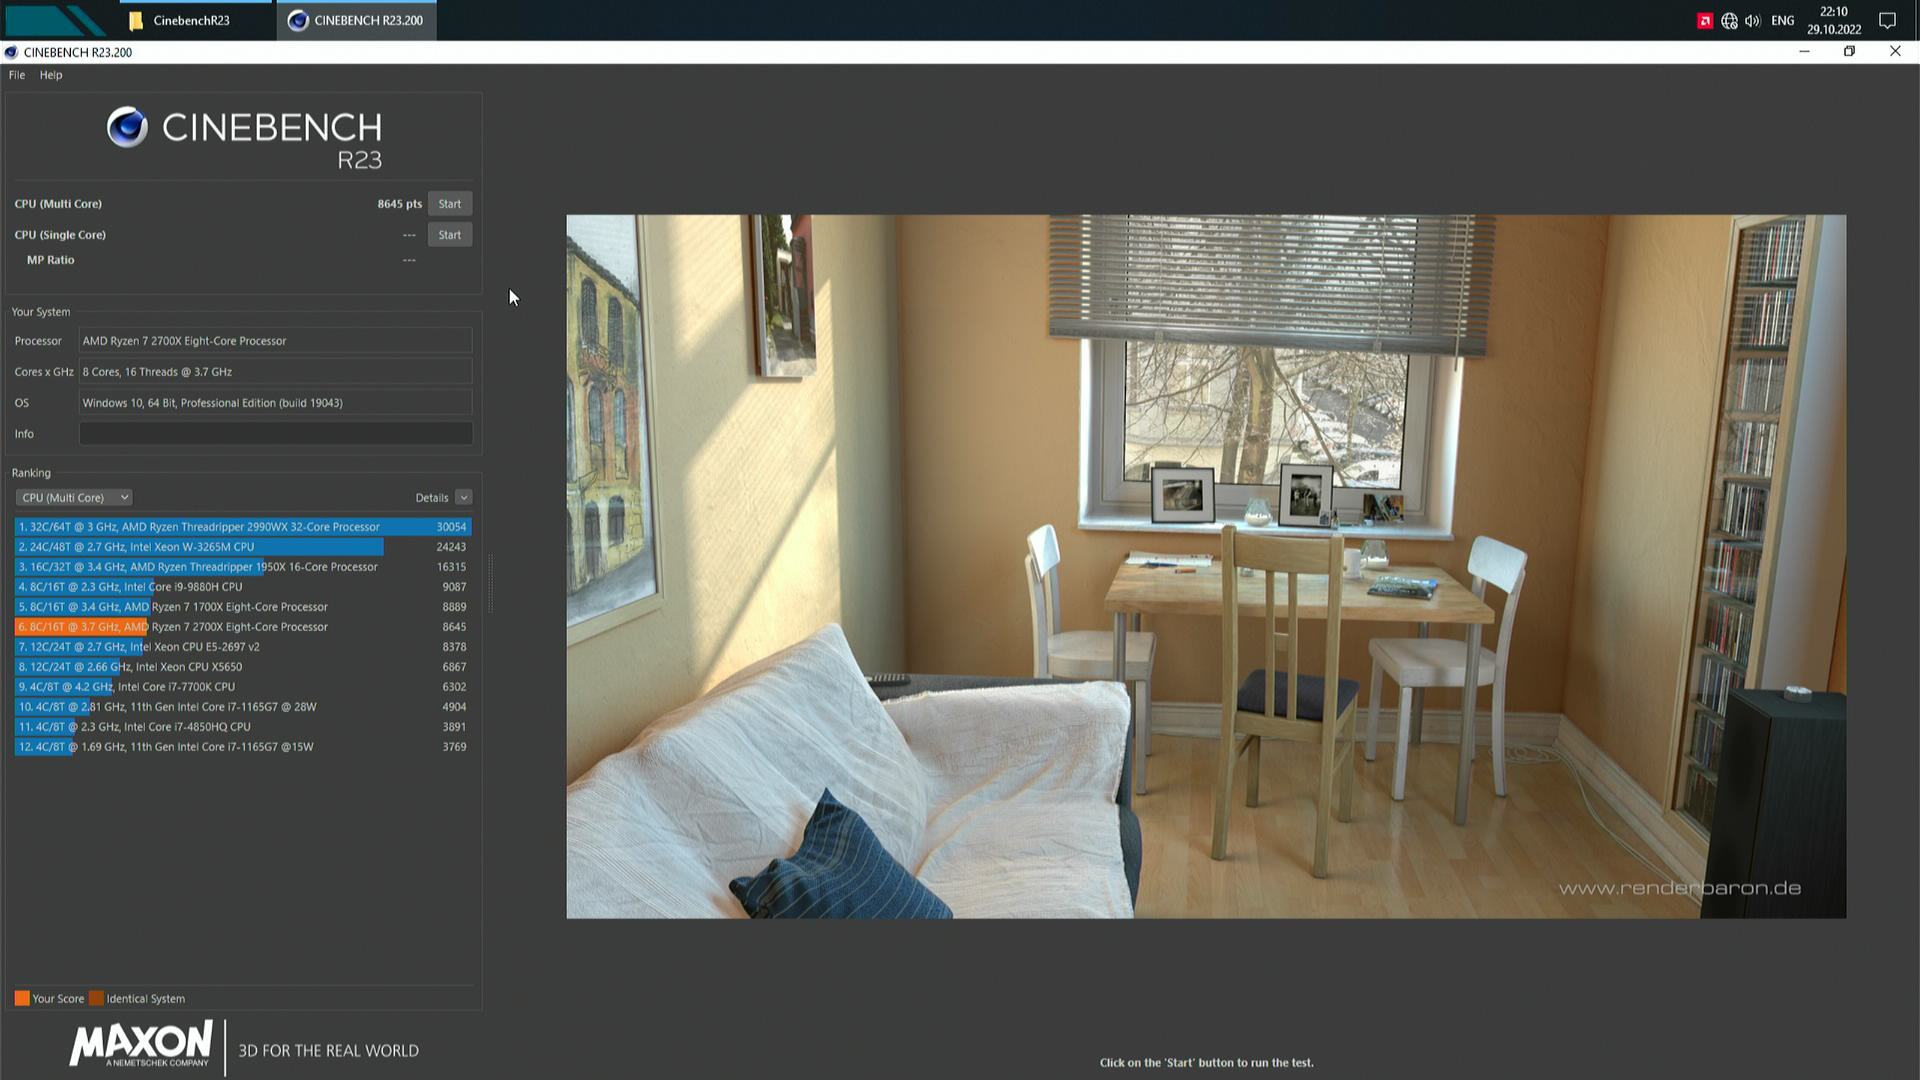Click the brown Identical System swatch
This screenshot has height=1080, width=1920.
coord(96,999)
